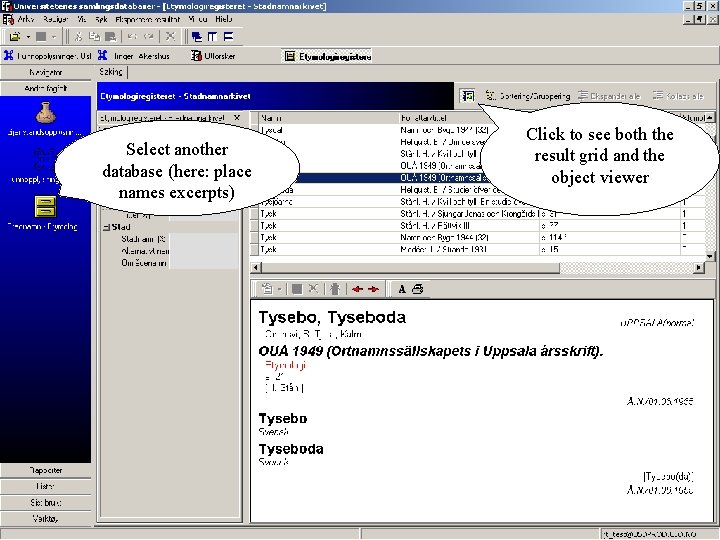Click the object viewer clipboard icon
720x540 pixels.
(267, 289)
